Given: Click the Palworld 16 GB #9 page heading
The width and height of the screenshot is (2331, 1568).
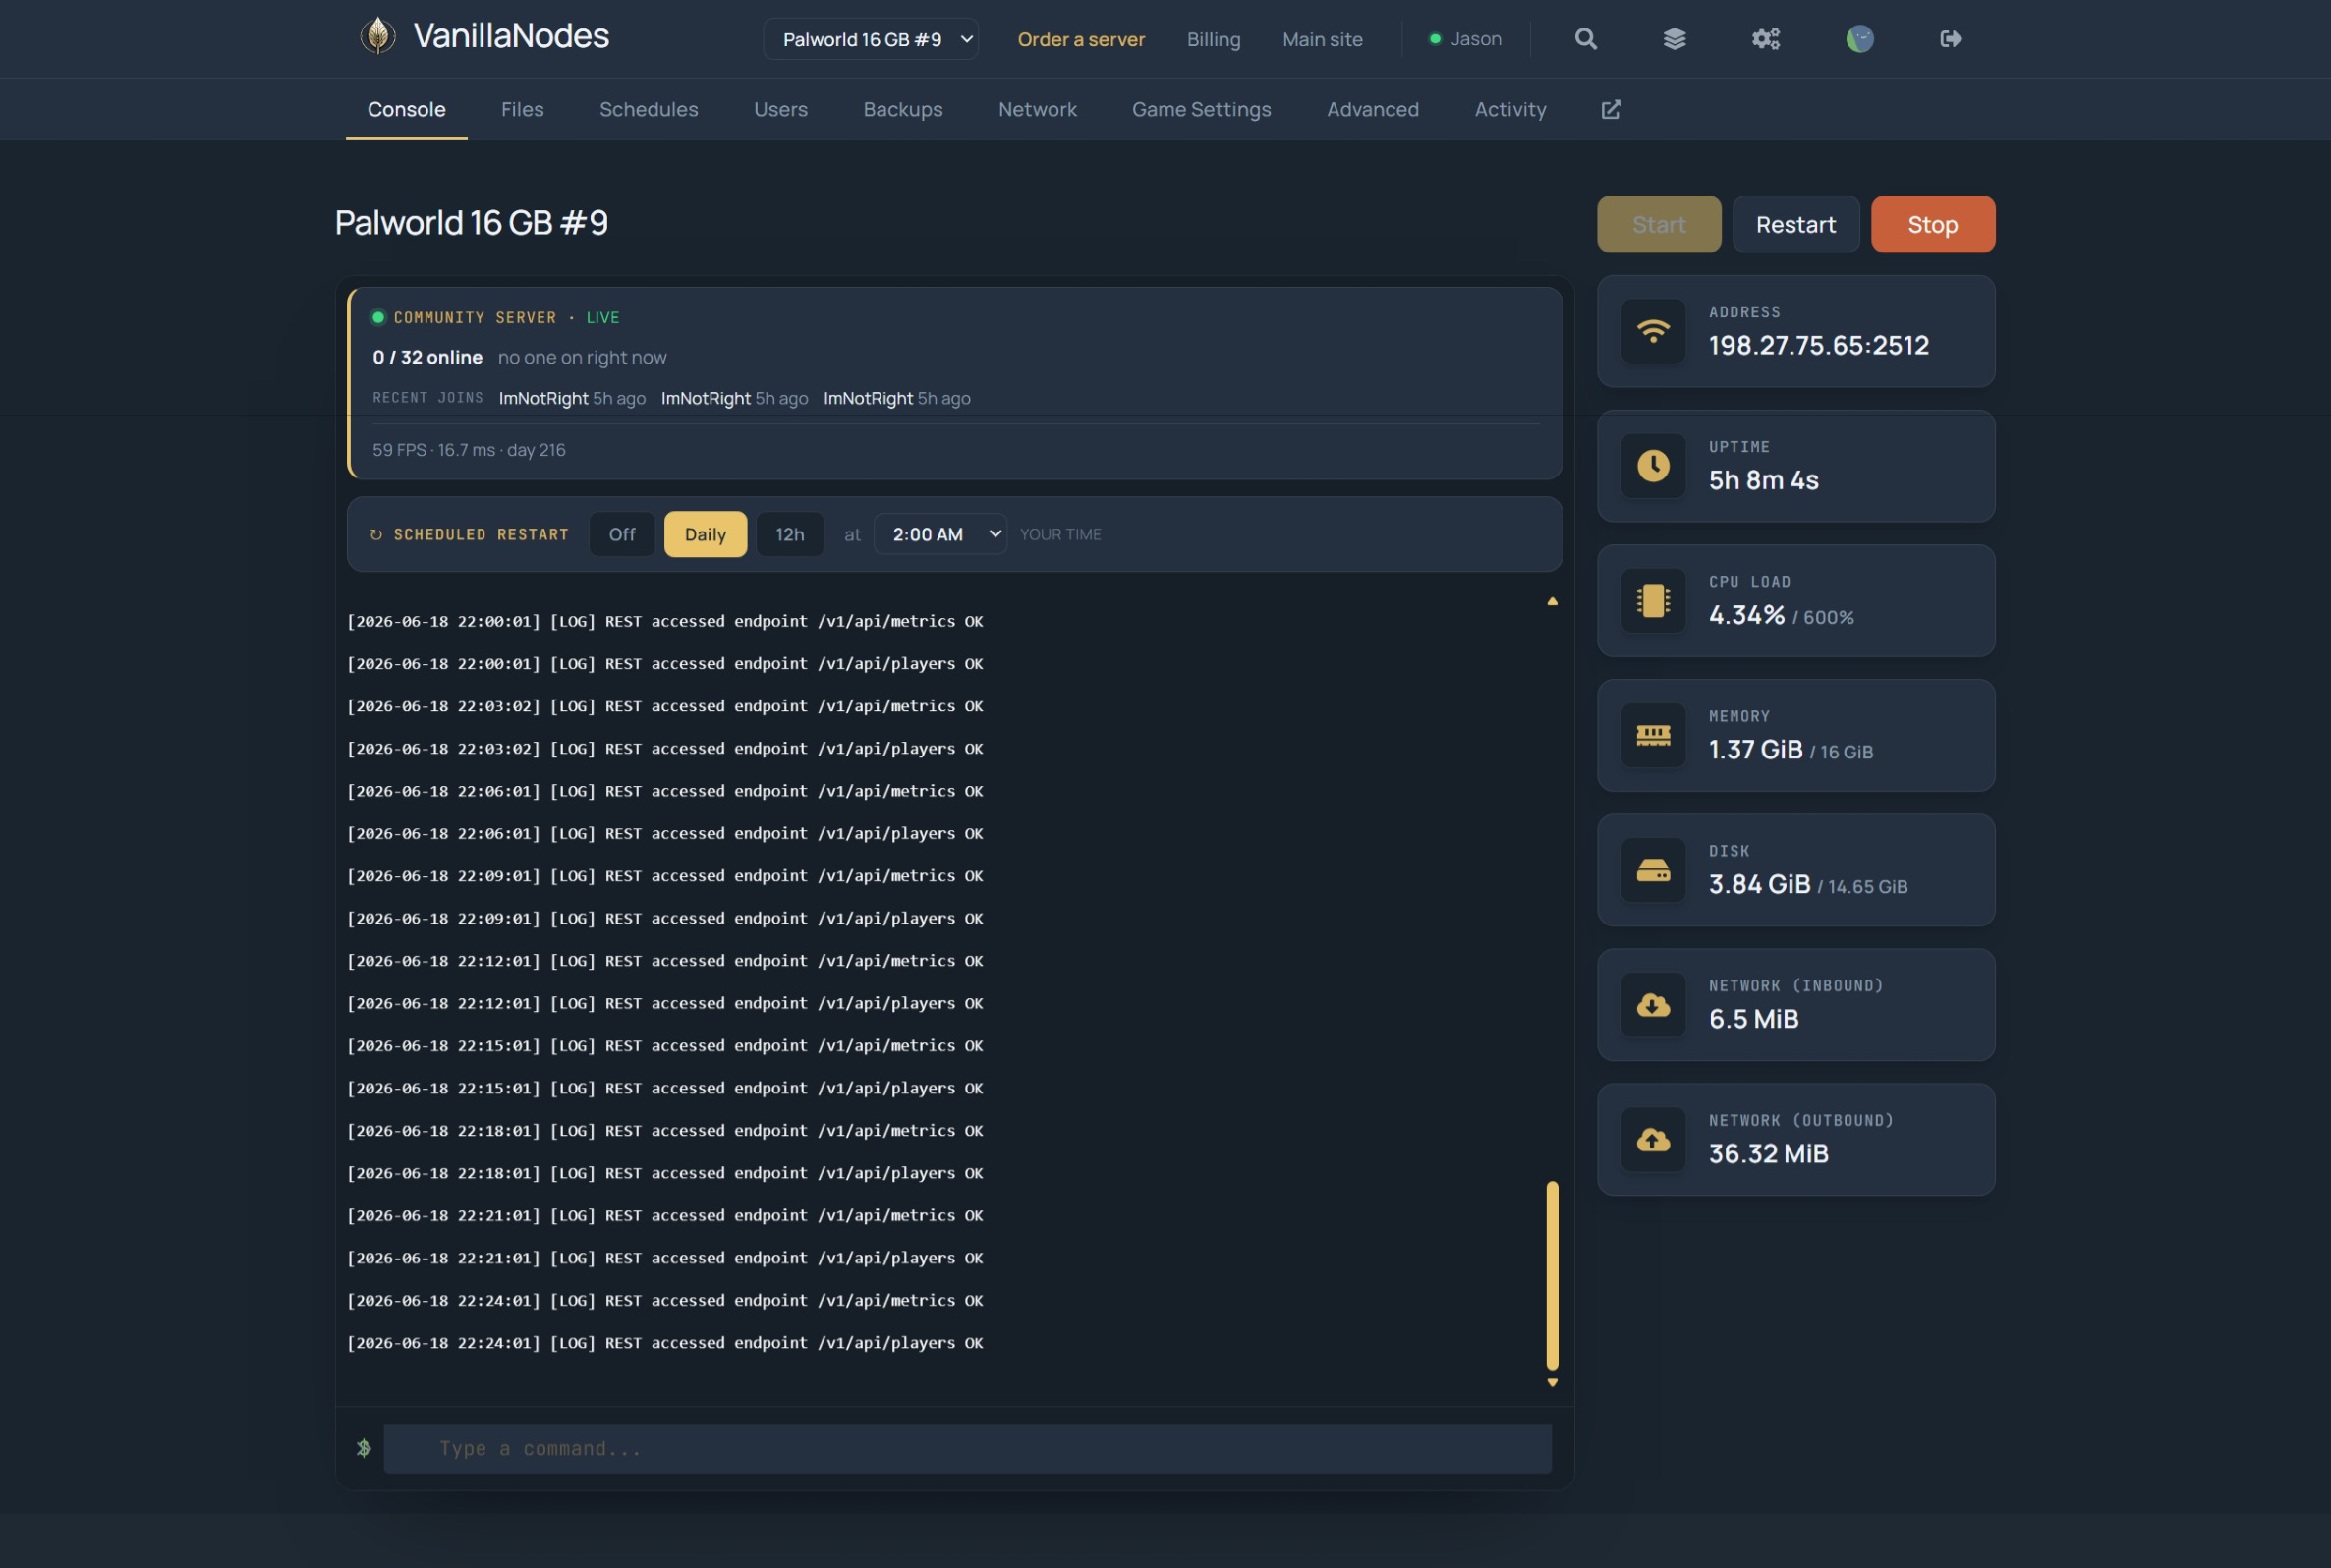Looking at the screenshot, I should click(471, 222).
